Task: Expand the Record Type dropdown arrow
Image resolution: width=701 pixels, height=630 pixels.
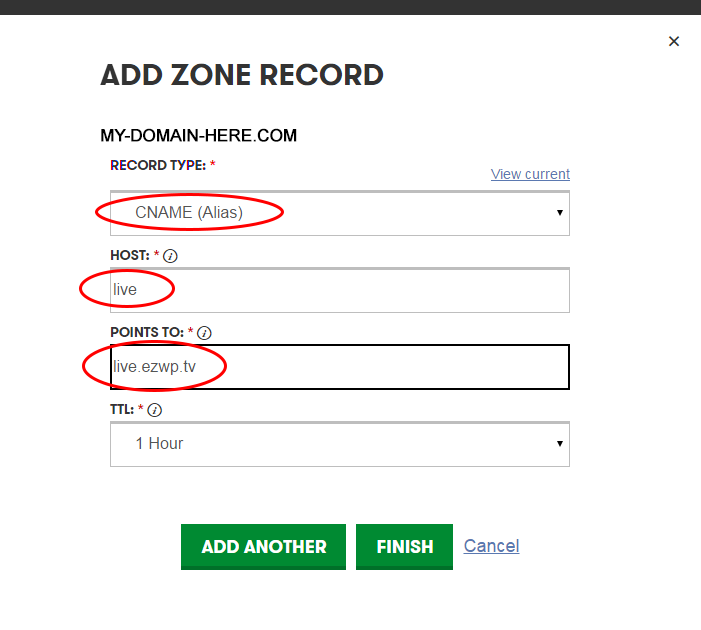Action: click(559, 213)
